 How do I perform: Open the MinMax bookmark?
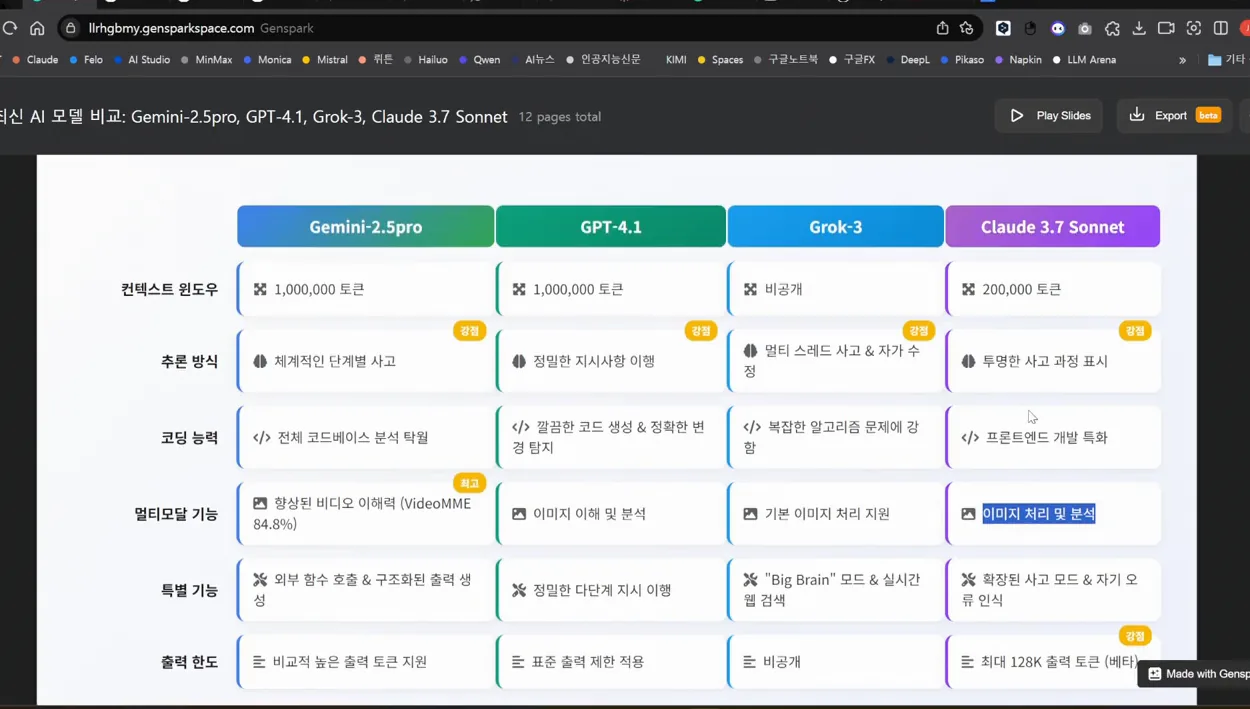click(207, 60)
